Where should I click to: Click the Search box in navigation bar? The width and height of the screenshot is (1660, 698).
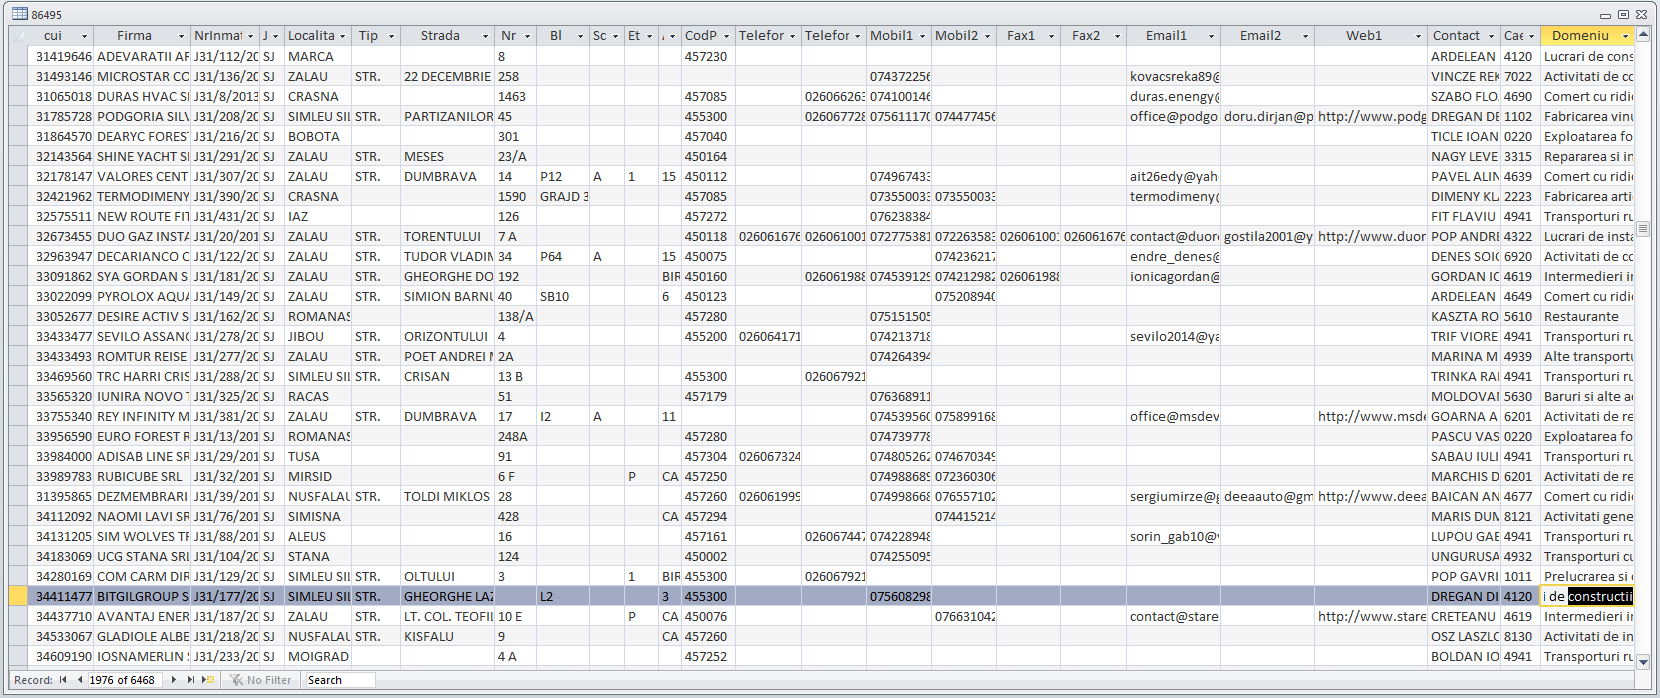click(x=340, y=680)
